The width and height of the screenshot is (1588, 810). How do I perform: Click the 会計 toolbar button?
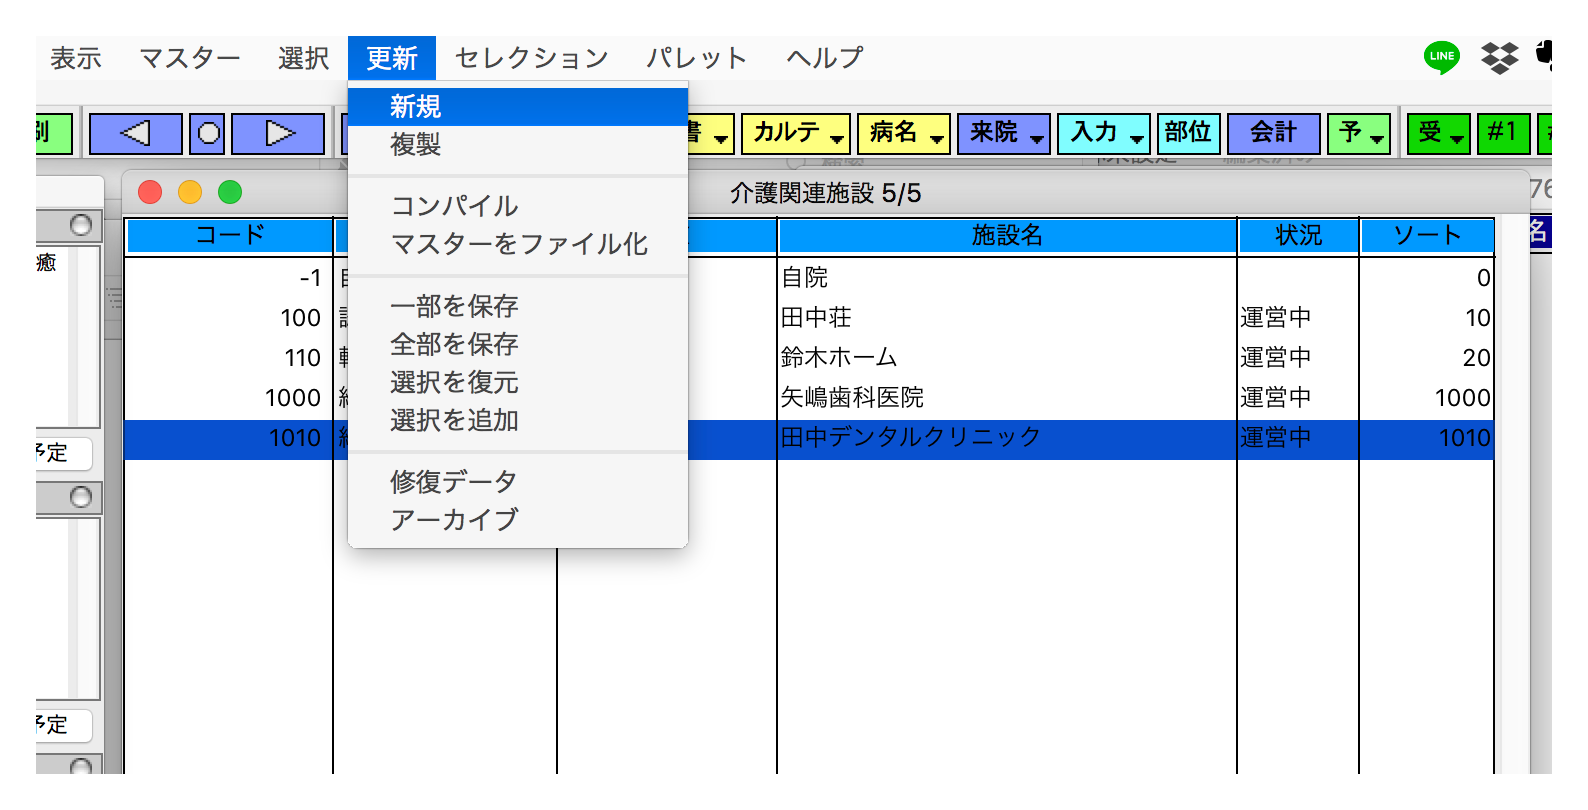pyautogui.click(x=1273, y=133)
